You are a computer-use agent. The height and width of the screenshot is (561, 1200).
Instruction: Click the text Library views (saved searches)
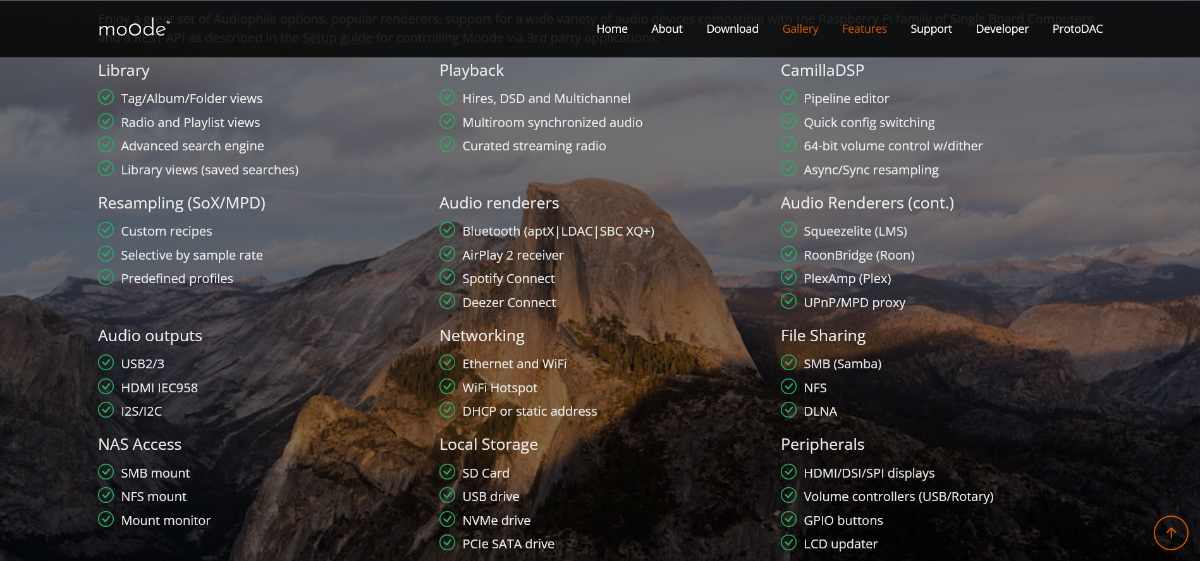click(210, 170)
